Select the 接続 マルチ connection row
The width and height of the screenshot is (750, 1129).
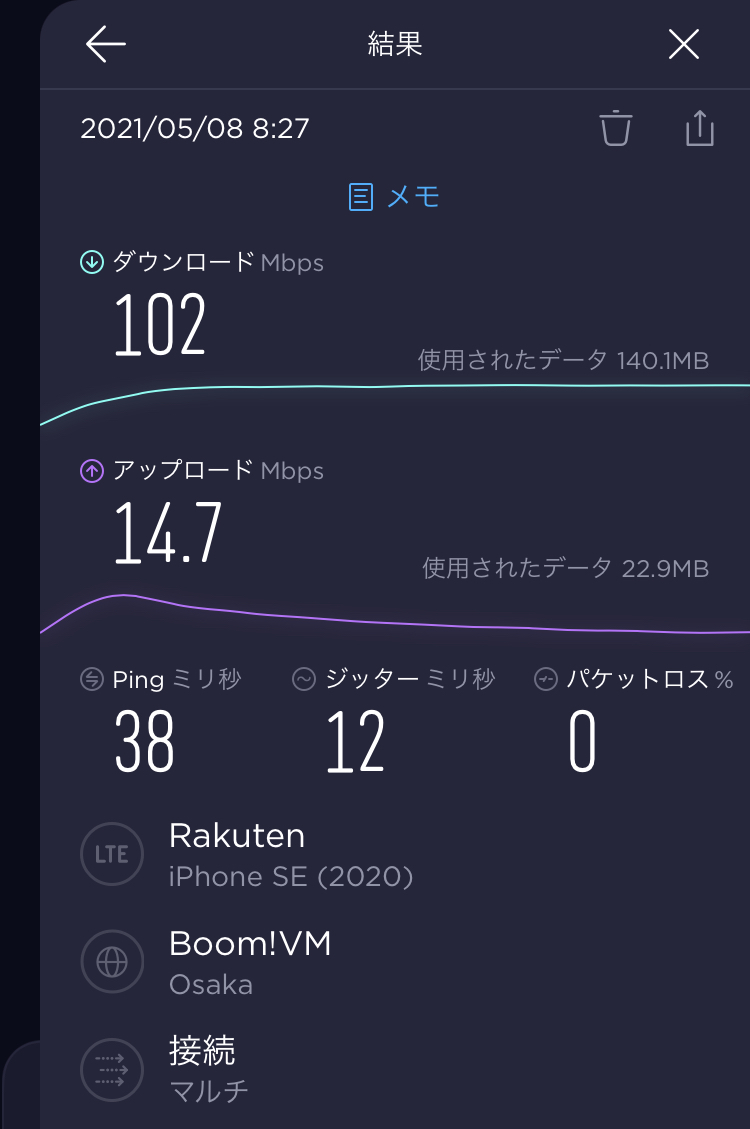[x=208, y=1069]
